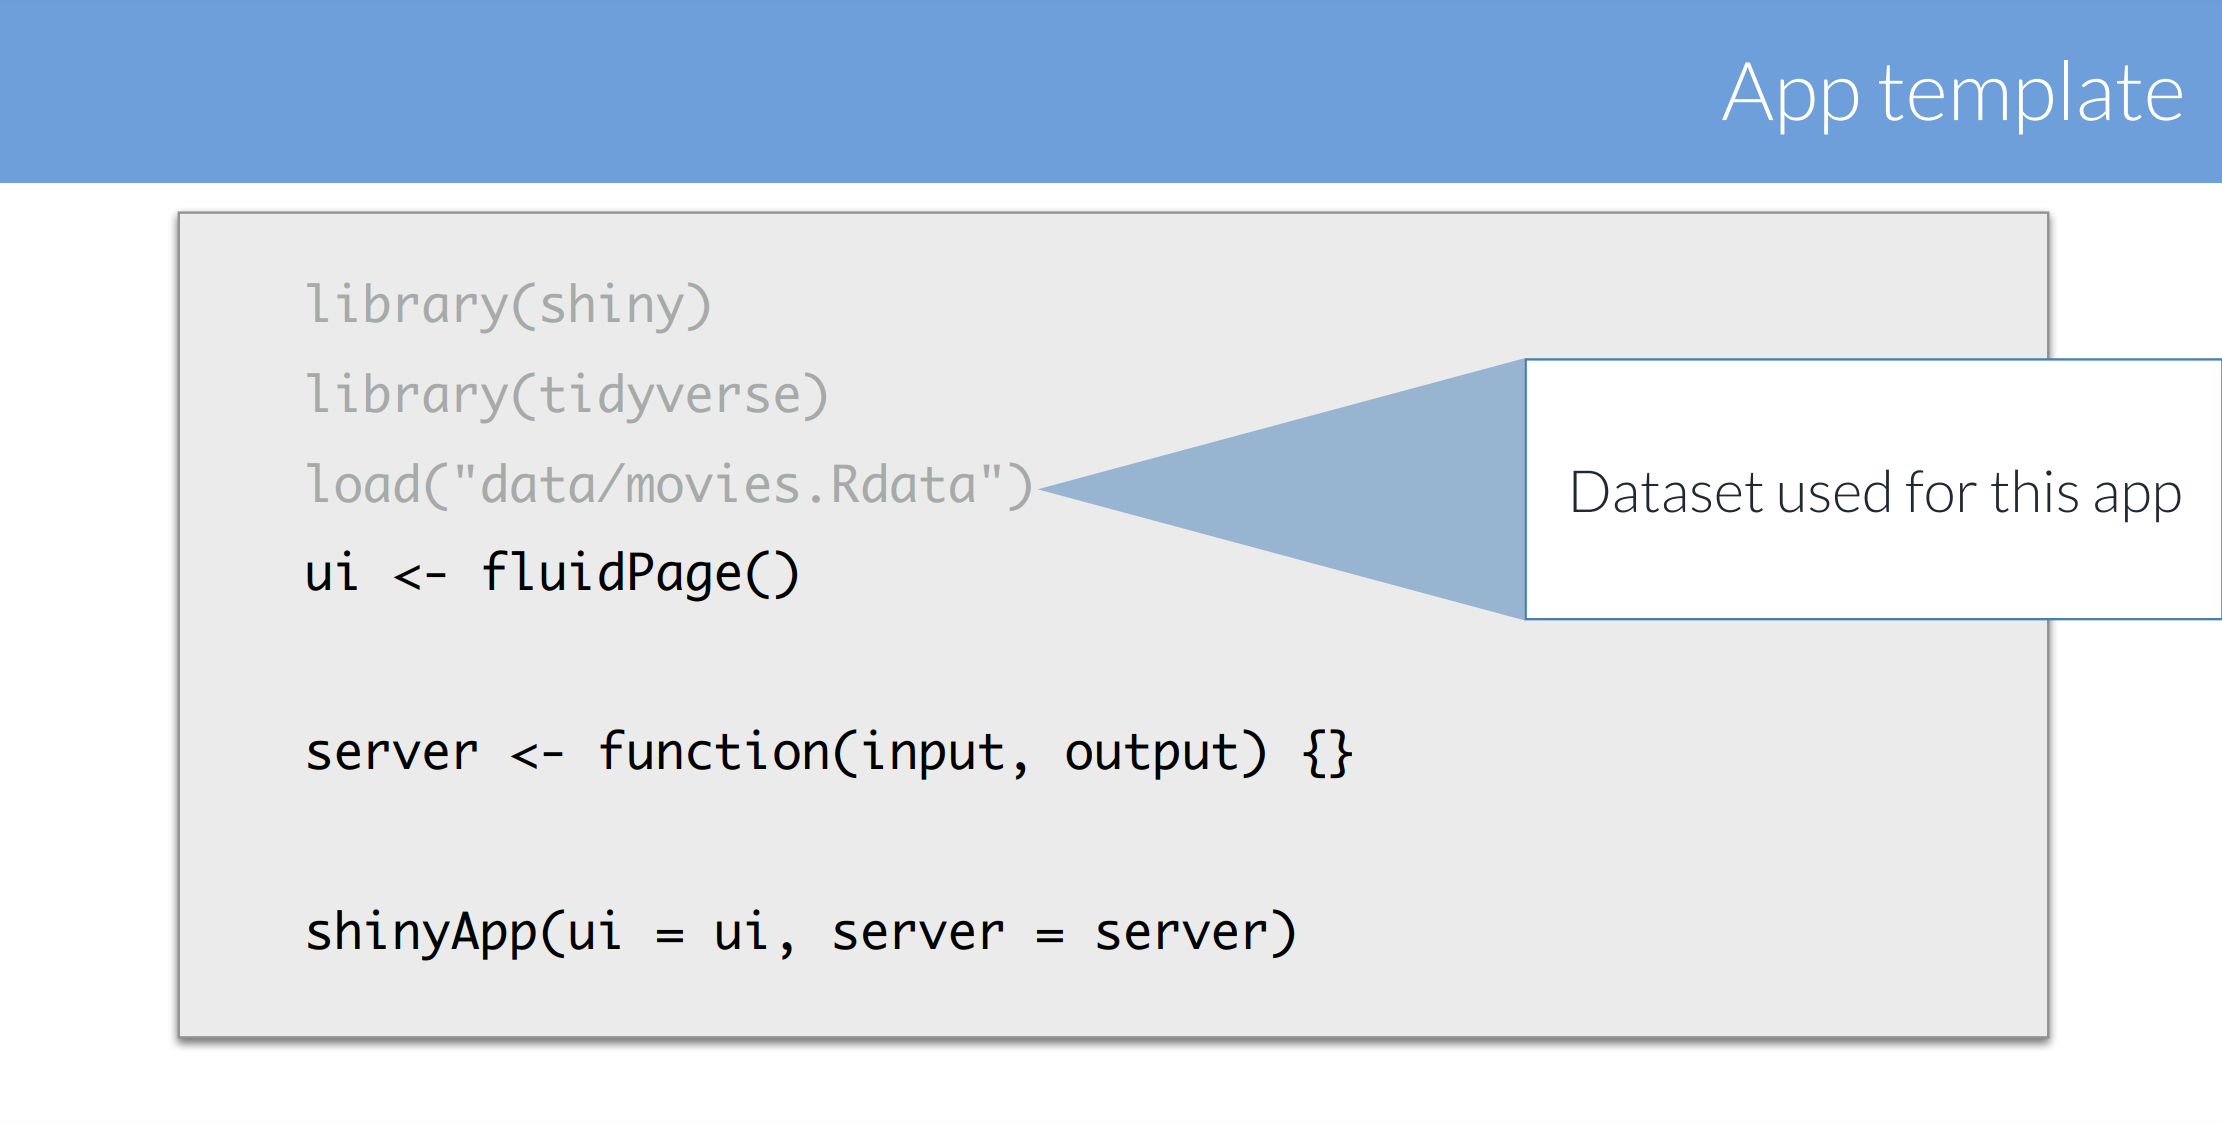Click the word tidyverse in code

click(670, 395)
